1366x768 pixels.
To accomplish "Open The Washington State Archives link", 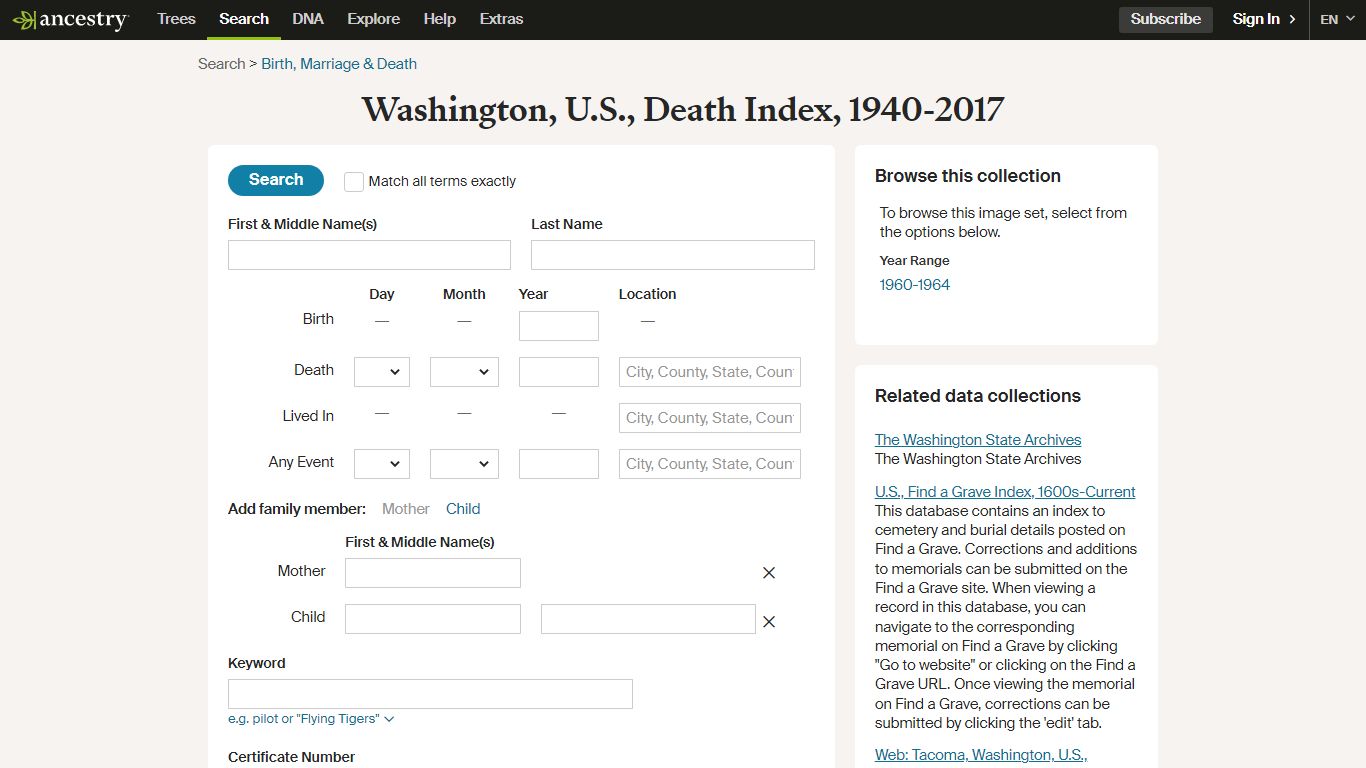I will (978, 440).
